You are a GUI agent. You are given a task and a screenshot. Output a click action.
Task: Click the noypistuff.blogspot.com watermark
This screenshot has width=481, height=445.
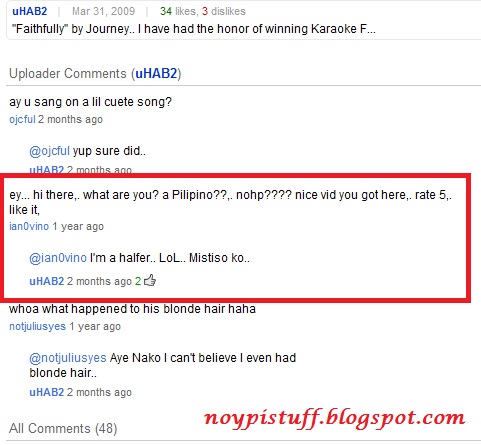click(x=335, y=418)
